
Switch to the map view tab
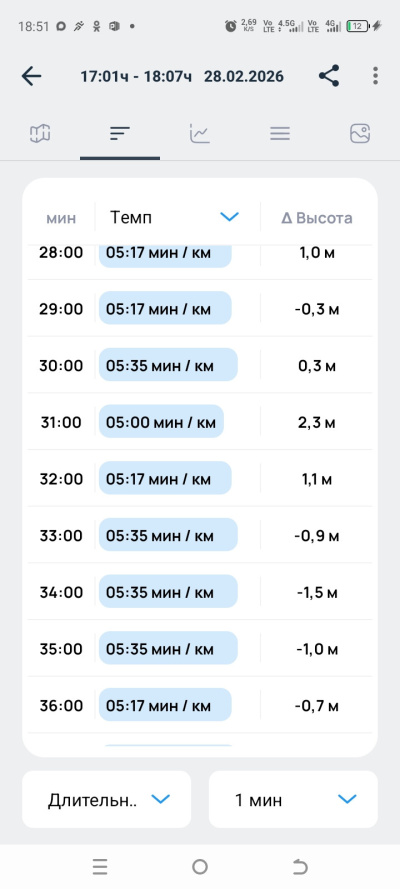(40, 134)
